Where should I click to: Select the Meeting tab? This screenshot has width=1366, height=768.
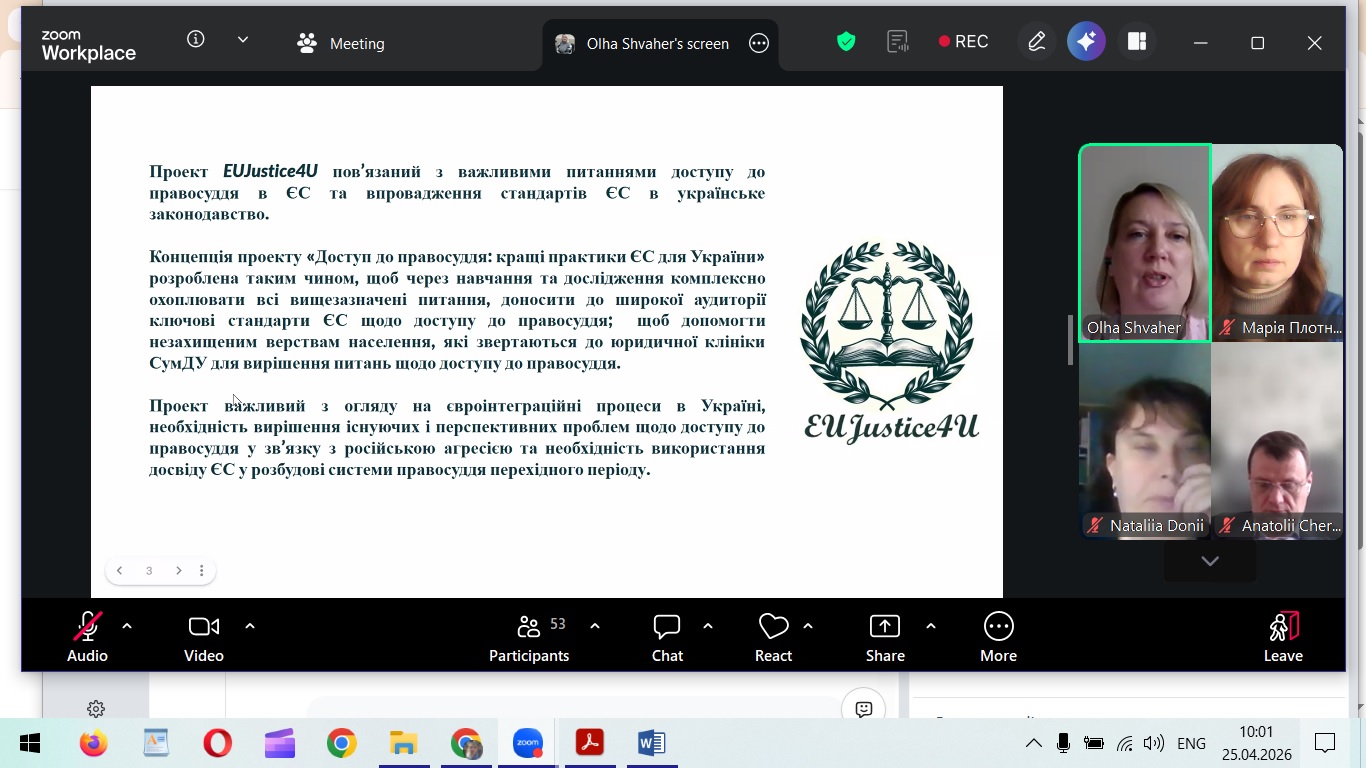coord(341,43)
